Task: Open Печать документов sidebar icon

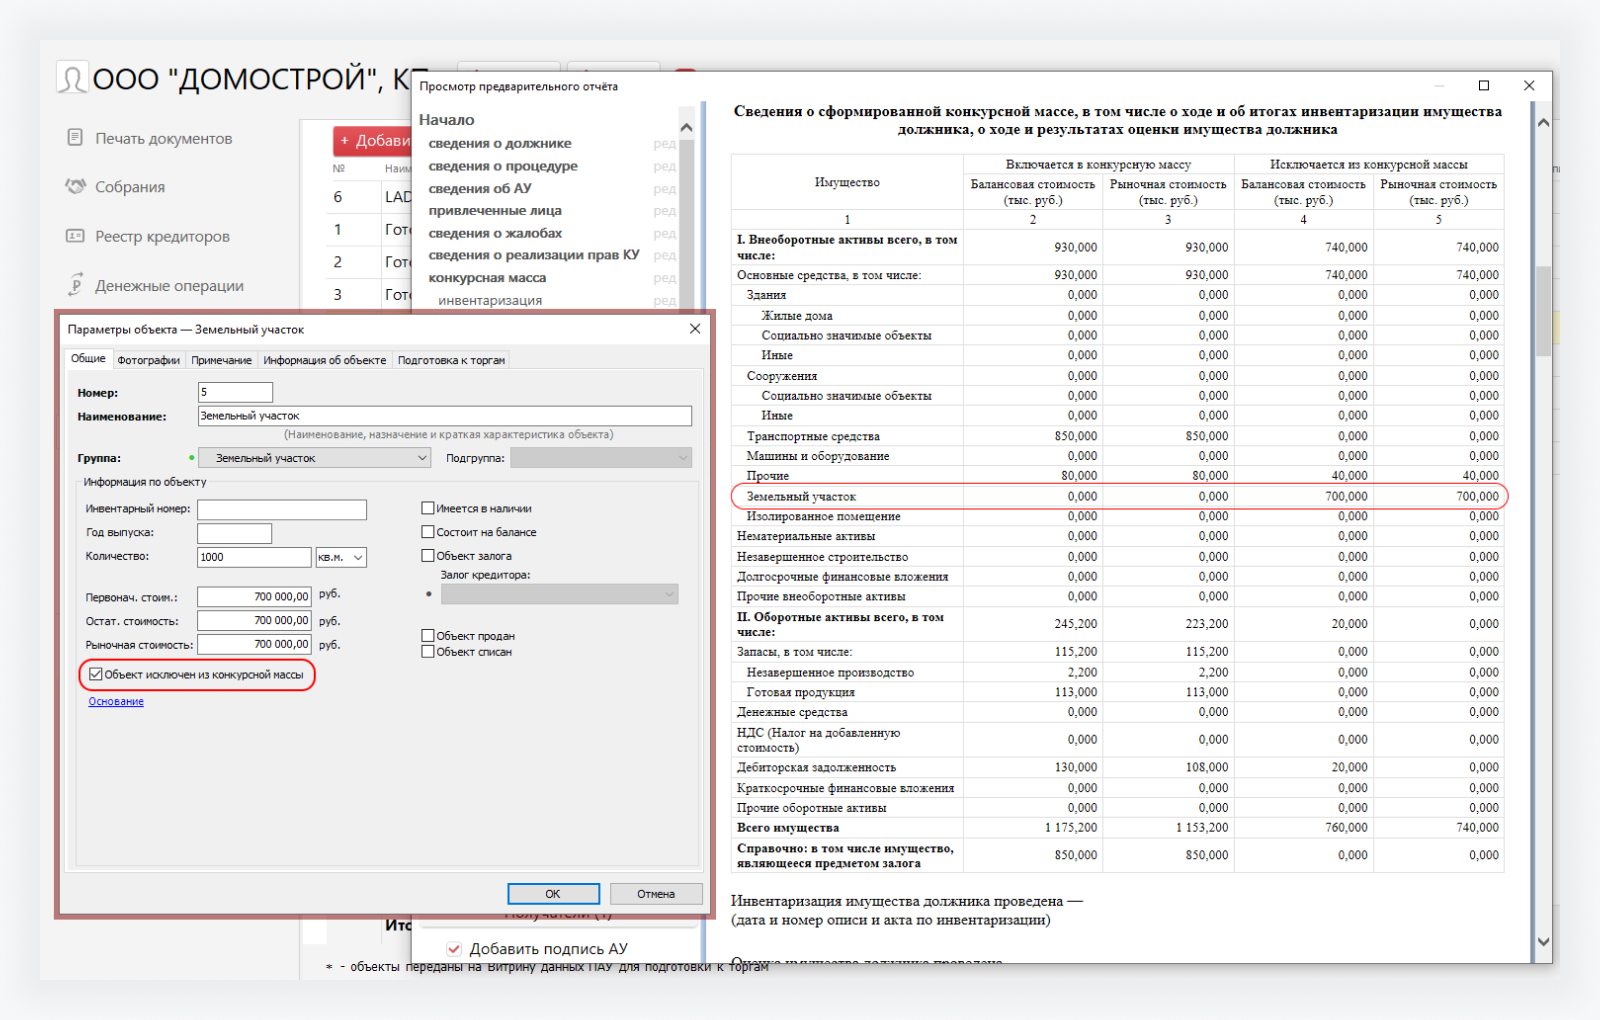Action: (x=75, y=137)
